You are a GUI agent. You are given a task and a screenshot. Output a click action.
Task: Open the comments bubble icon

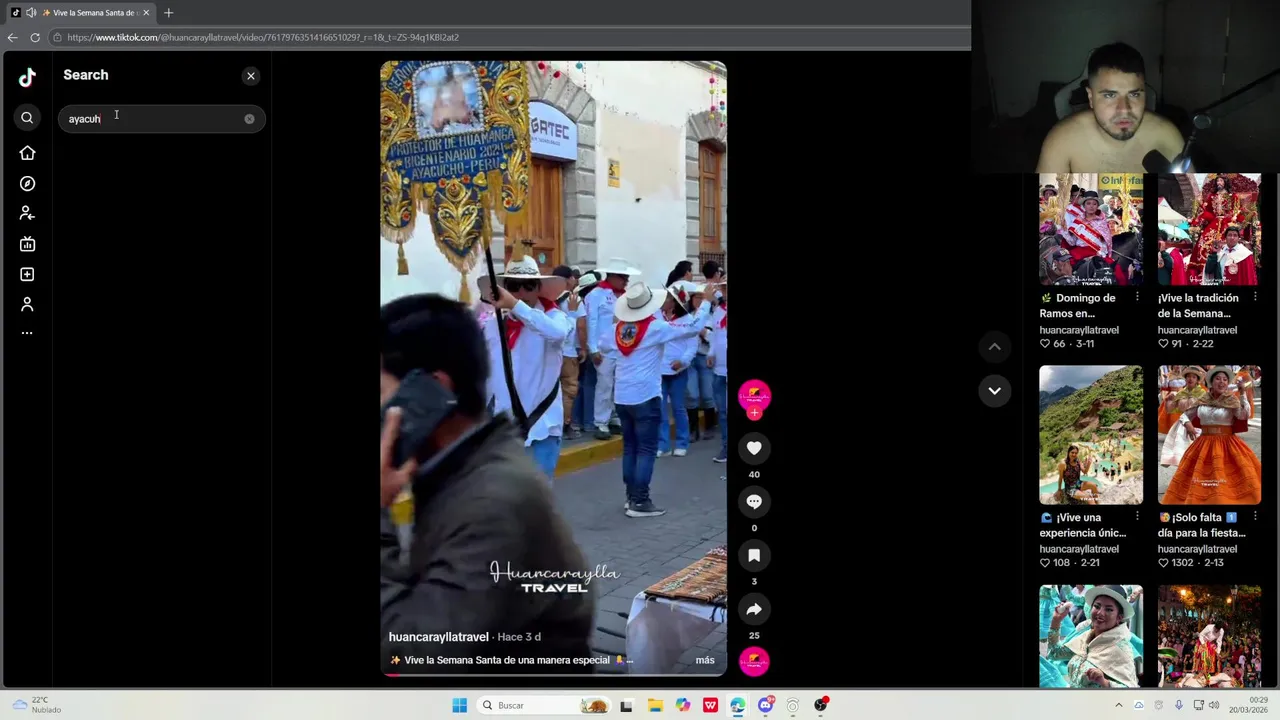point(754,502)
